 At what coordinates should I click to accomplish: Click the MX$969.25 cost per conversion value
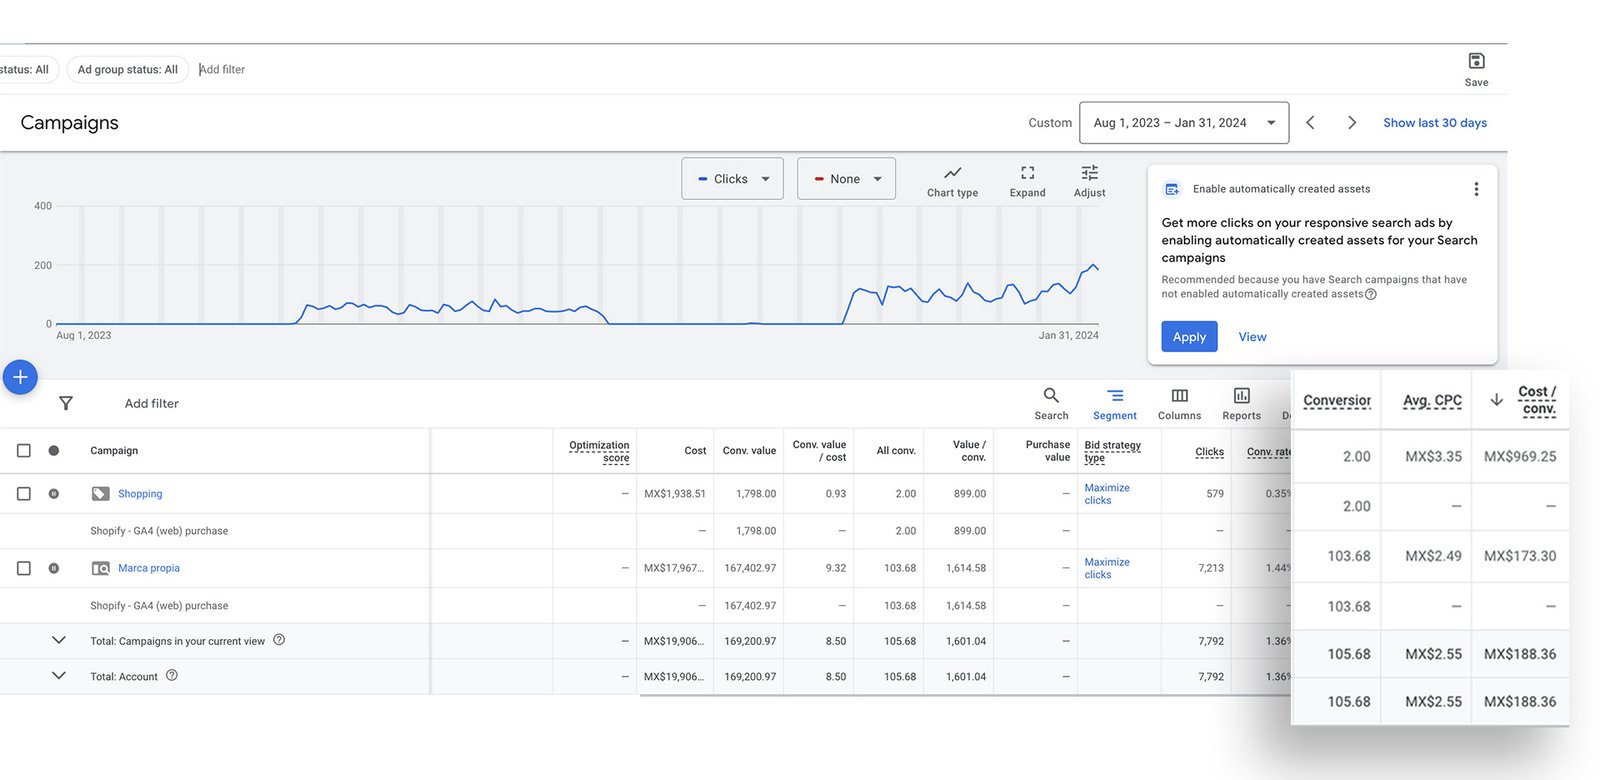click(x=1520, y=456)
